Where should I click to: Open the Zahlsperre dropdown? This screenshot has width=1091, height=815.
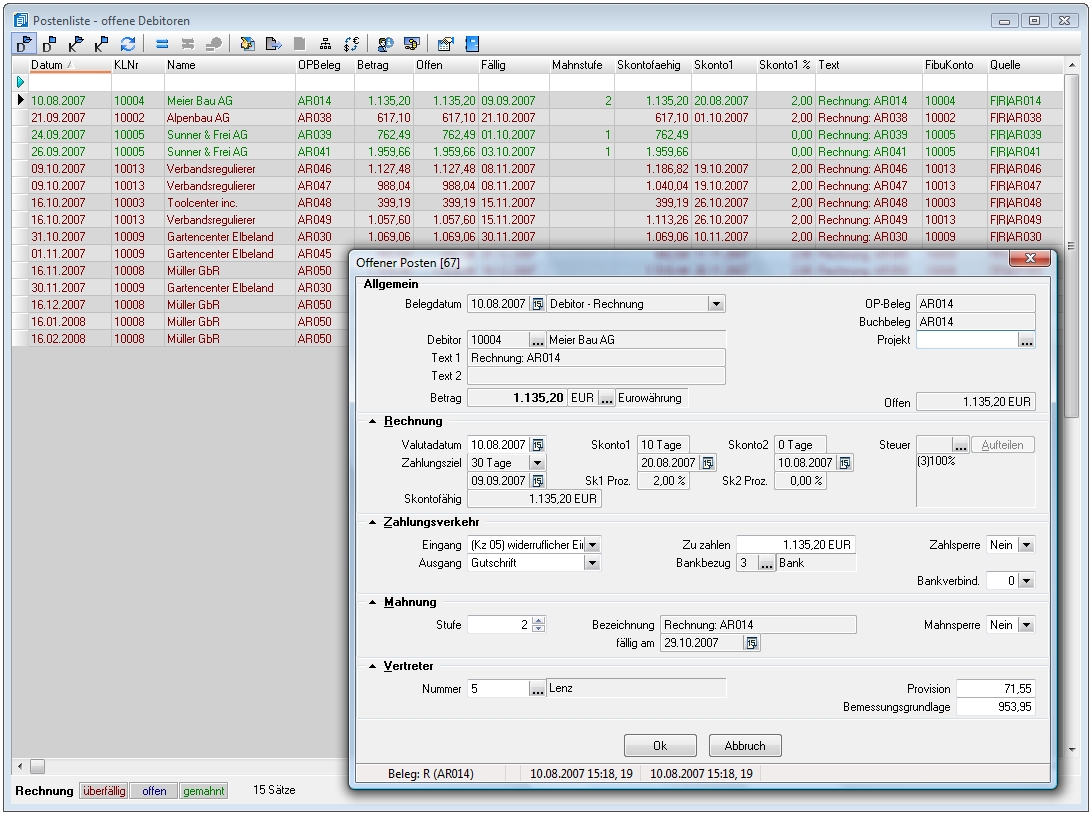coord(1025,545)
